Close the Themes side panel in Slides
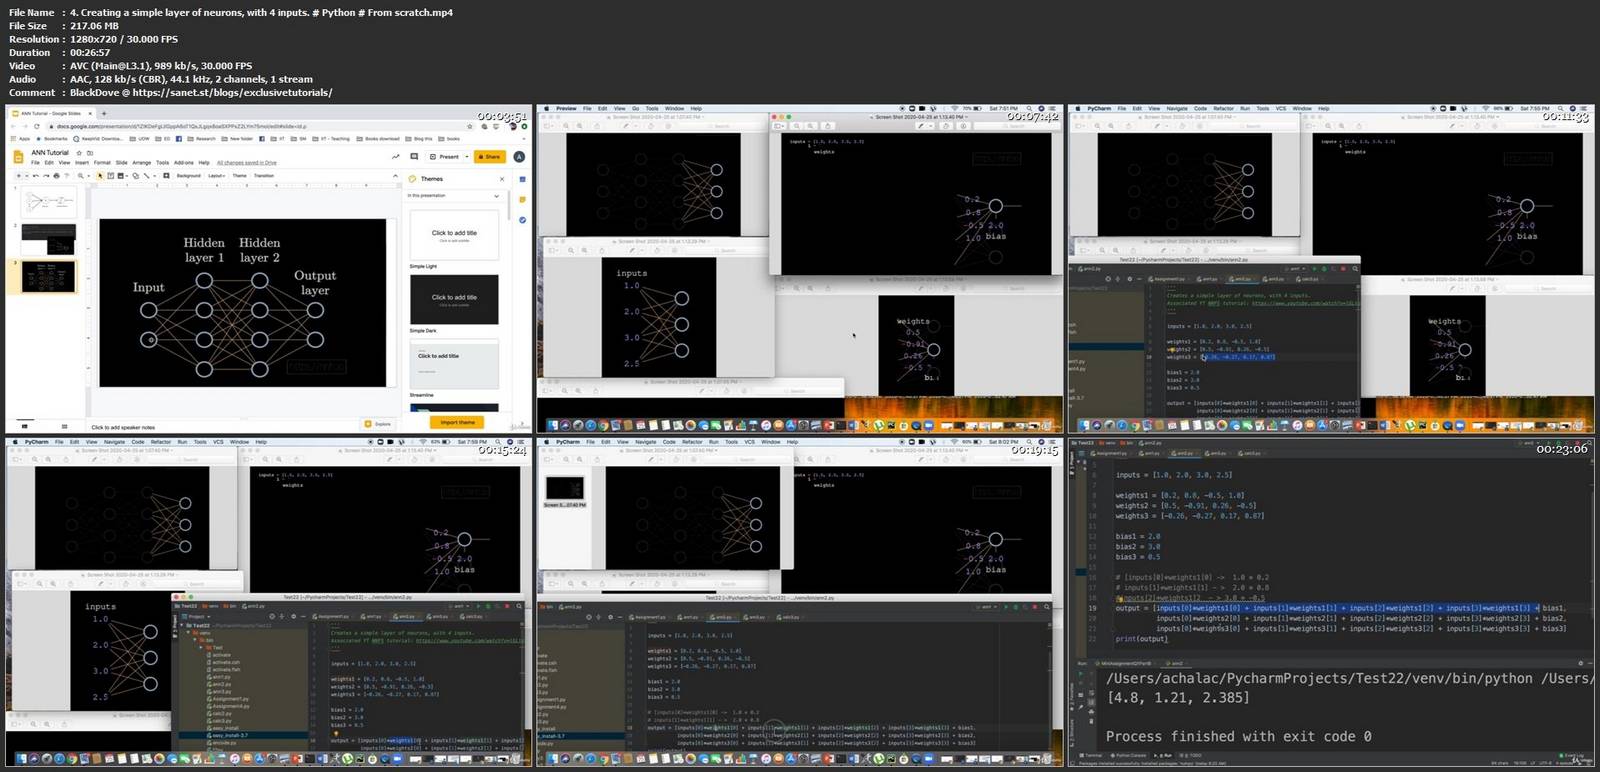 click(502, 179)
